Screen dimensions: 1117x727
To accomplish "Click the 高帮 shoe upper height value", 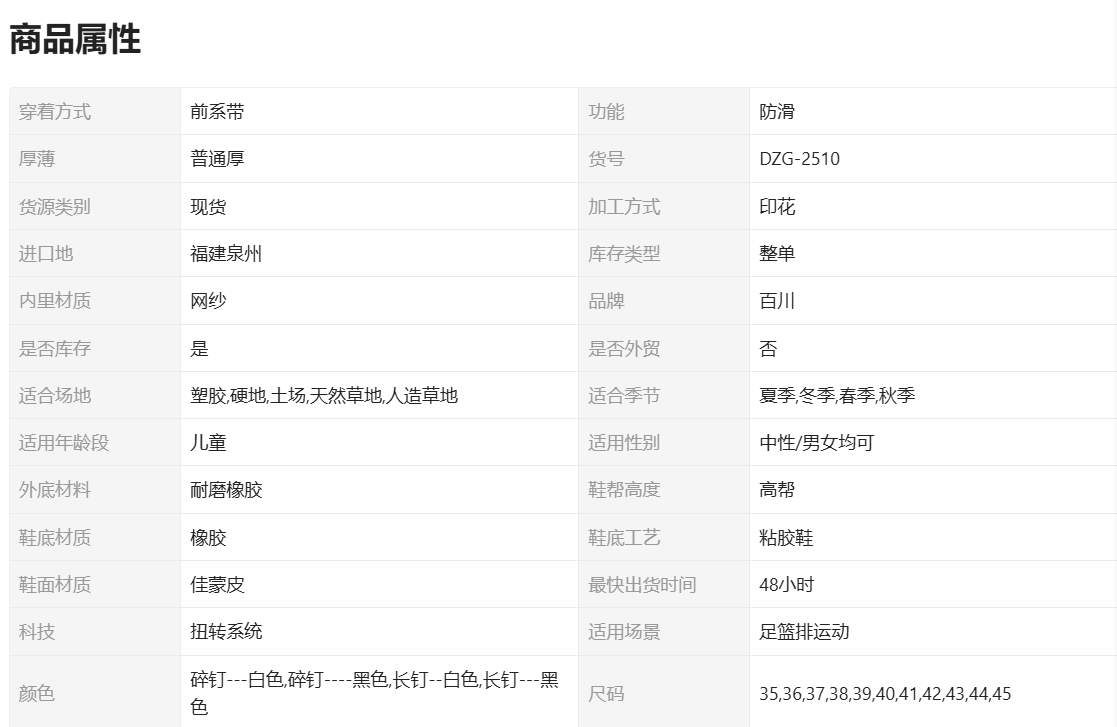I will point(777,490).
